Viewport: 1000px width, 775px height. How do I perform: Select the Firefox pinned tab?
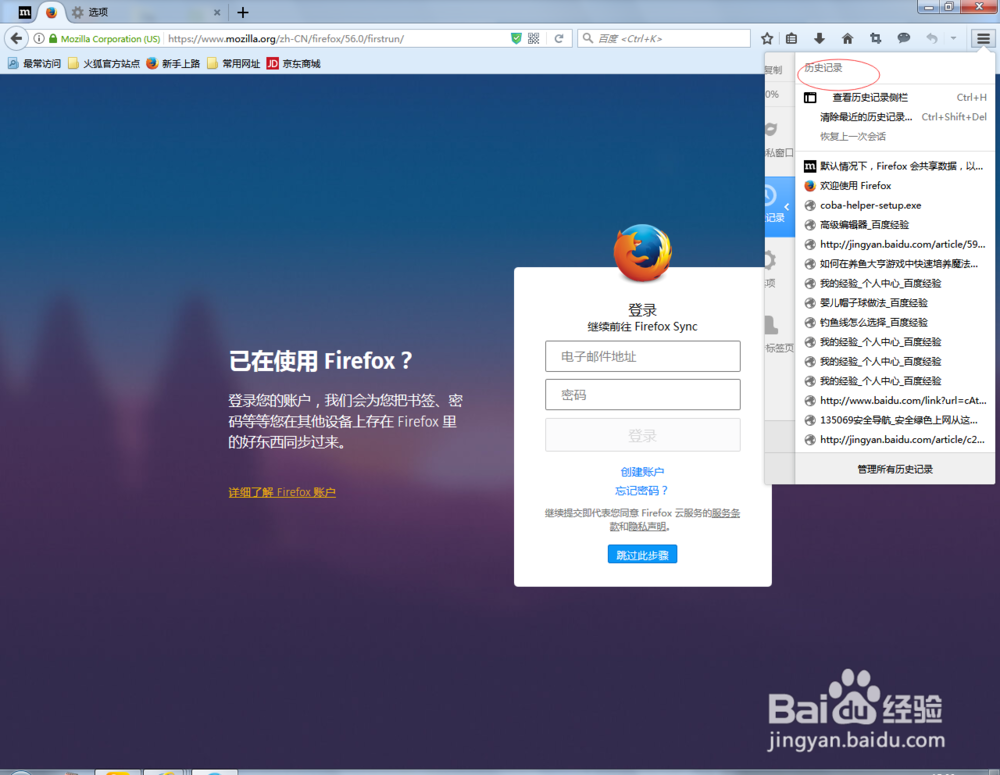[51, 12]
